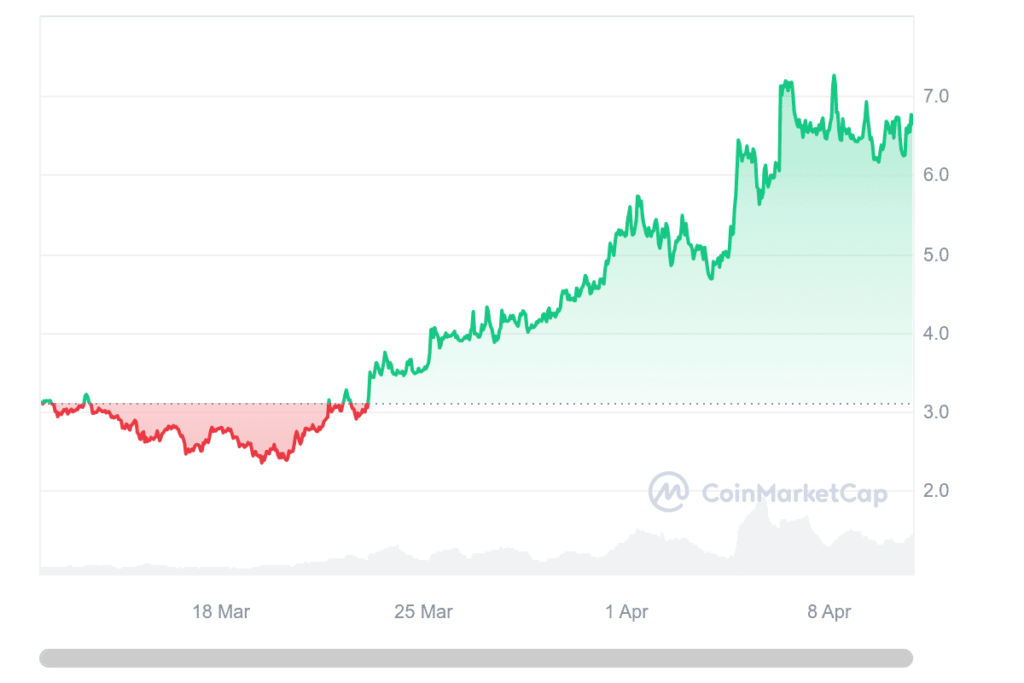Click the 6.0 price axis label
This screenshot has width=1024, height=683.
click(937, 175)
